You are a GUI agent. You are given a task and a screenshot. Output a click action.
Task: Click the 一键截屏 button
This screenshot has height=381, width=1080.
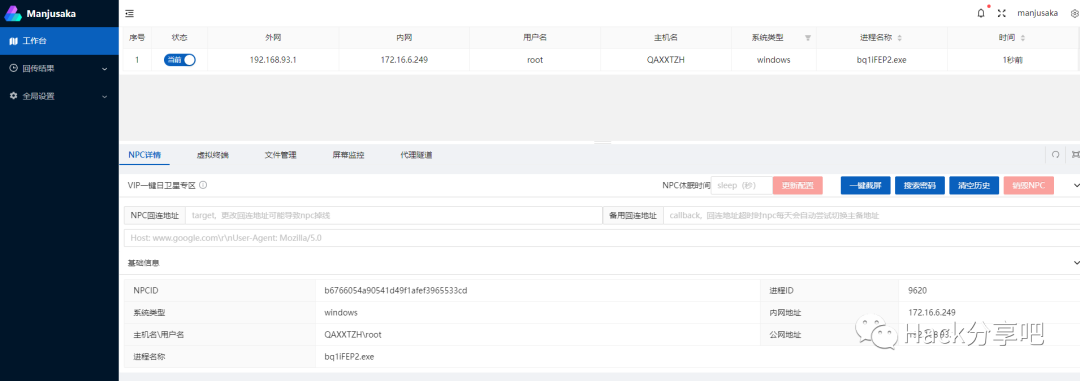pyautogui.click(x=865, y=185)
